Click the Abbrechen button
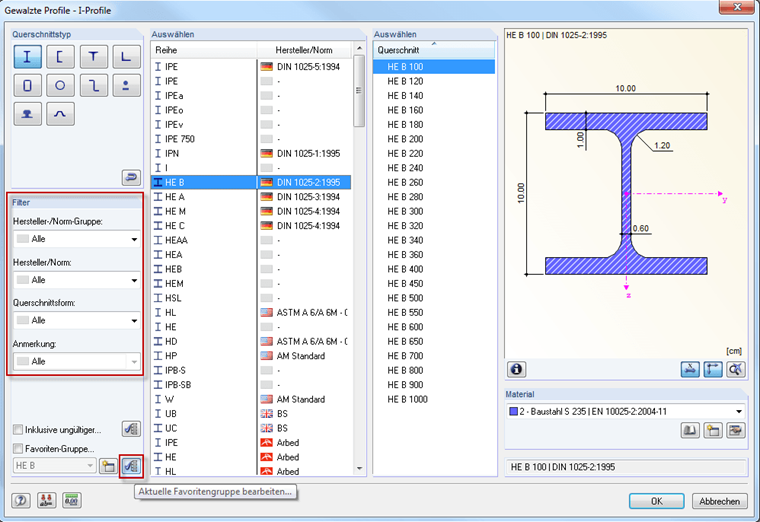760x522 pixels. 719,501
